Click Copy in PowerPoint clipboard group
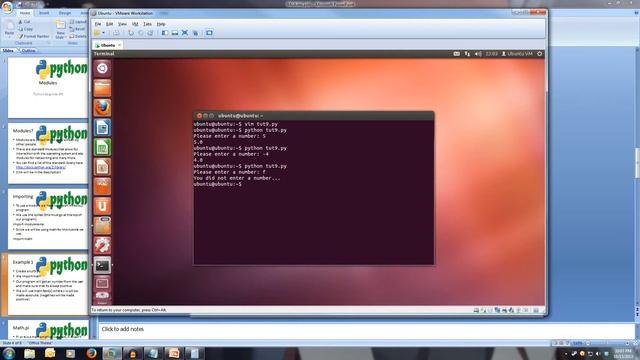The image size is (640, 360). click(26, 29)
